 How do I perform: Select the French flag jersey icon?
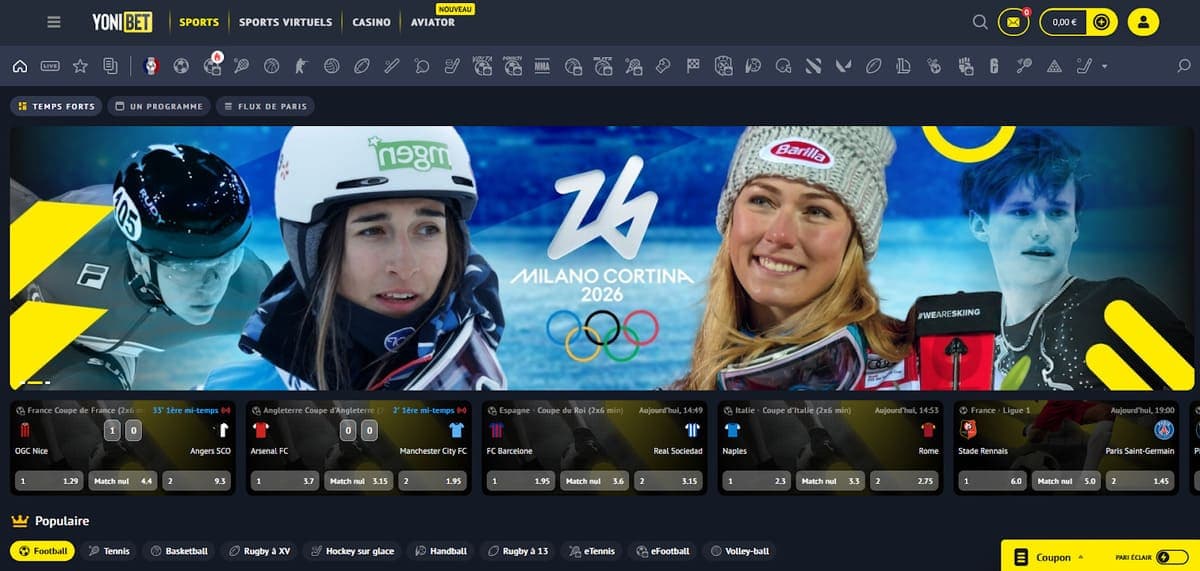coord(151,67)
